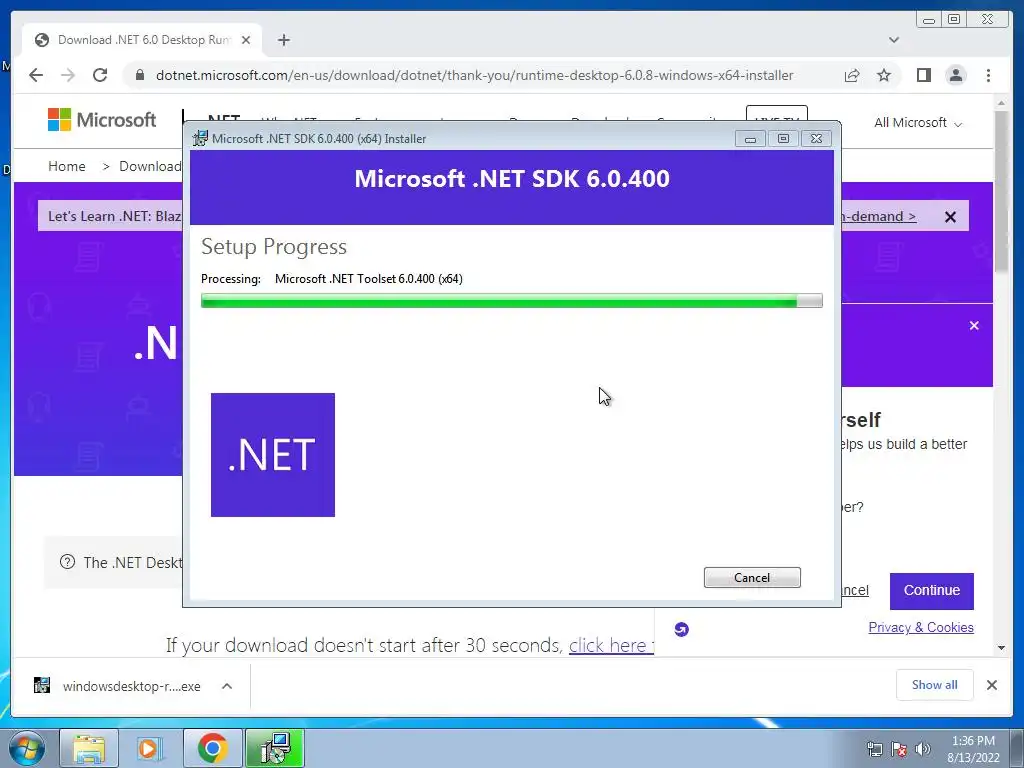Click the downloaded exe file icon

click(42, 685)
